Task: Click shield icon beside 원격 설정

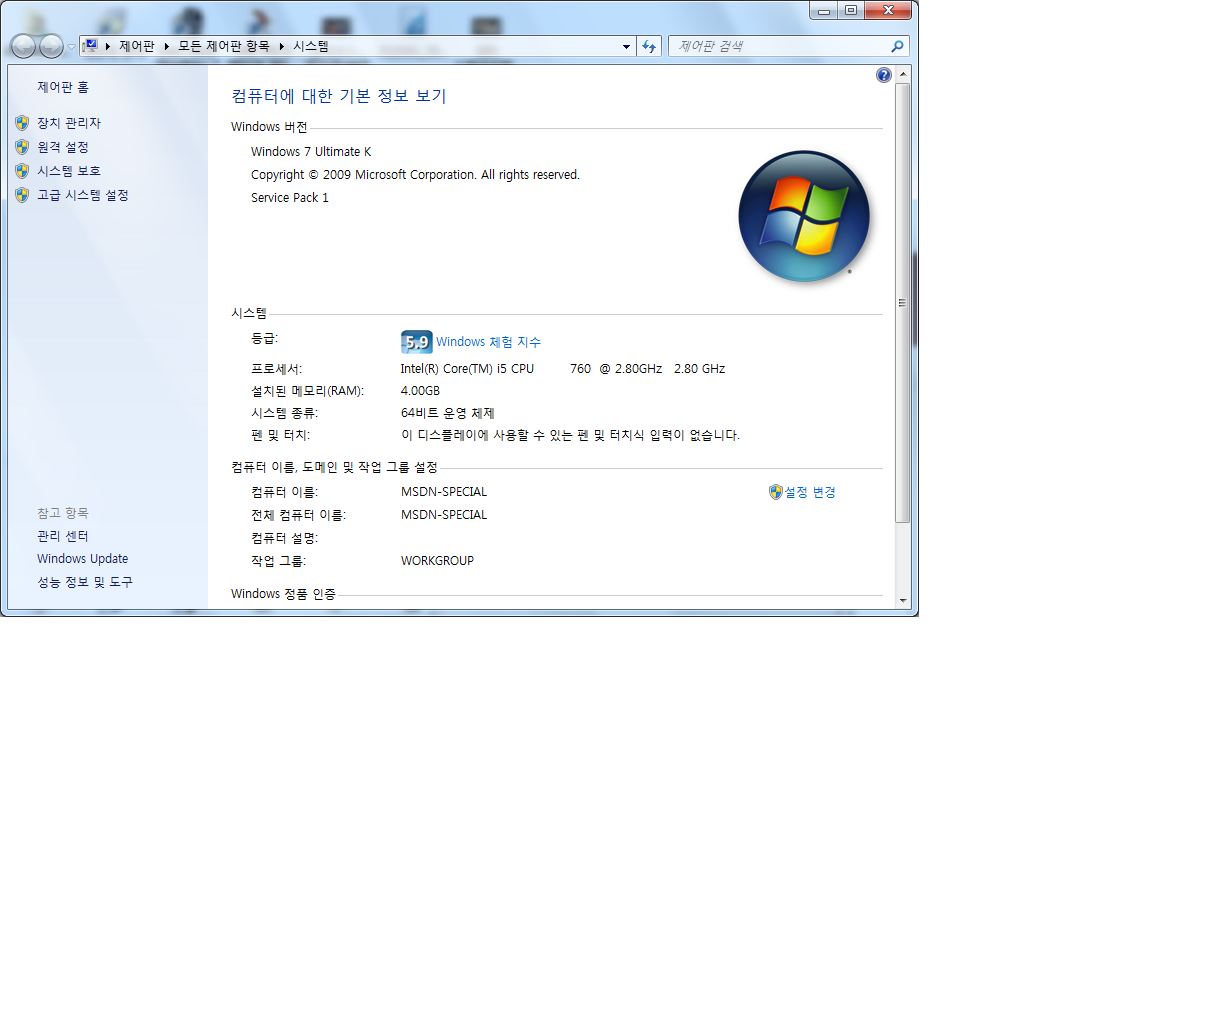Action: (22, 147)
